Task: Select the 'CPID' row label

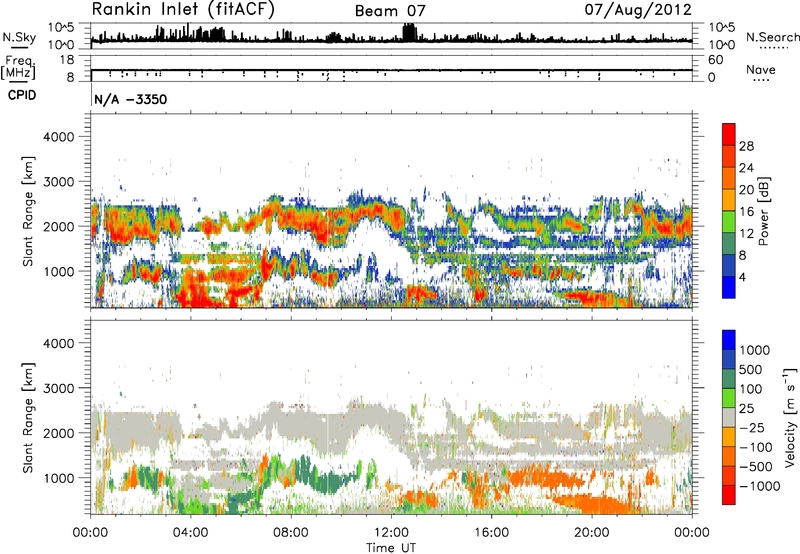Action: (x=22, y=95)
